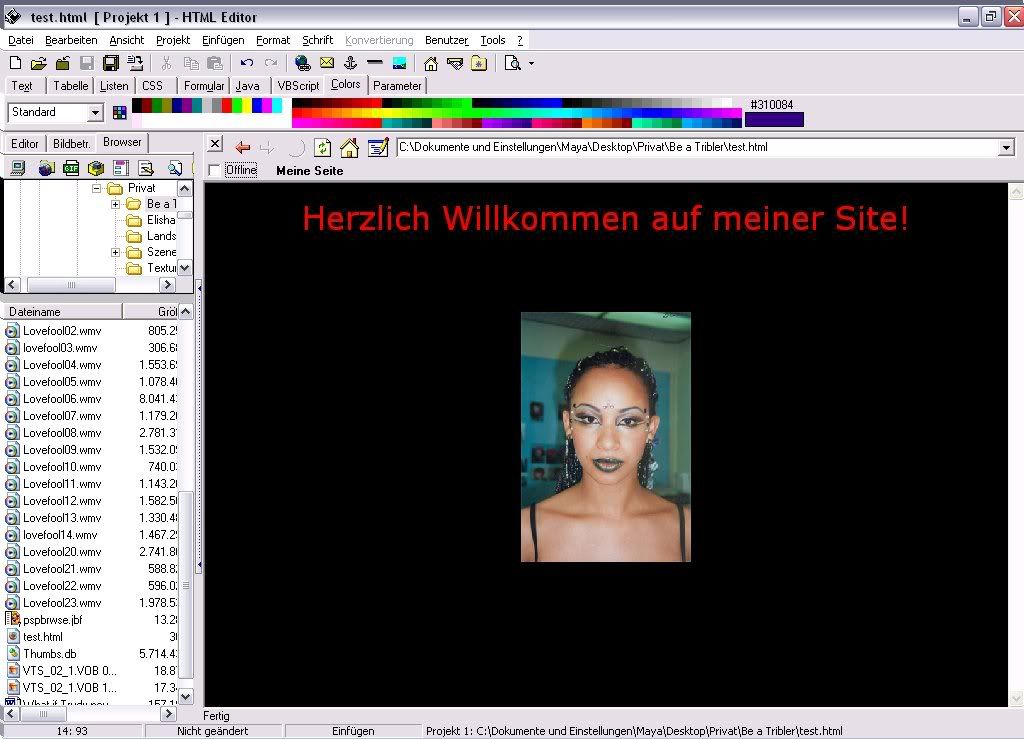Click the folder tree scroll up arrow

click(185, 189)
